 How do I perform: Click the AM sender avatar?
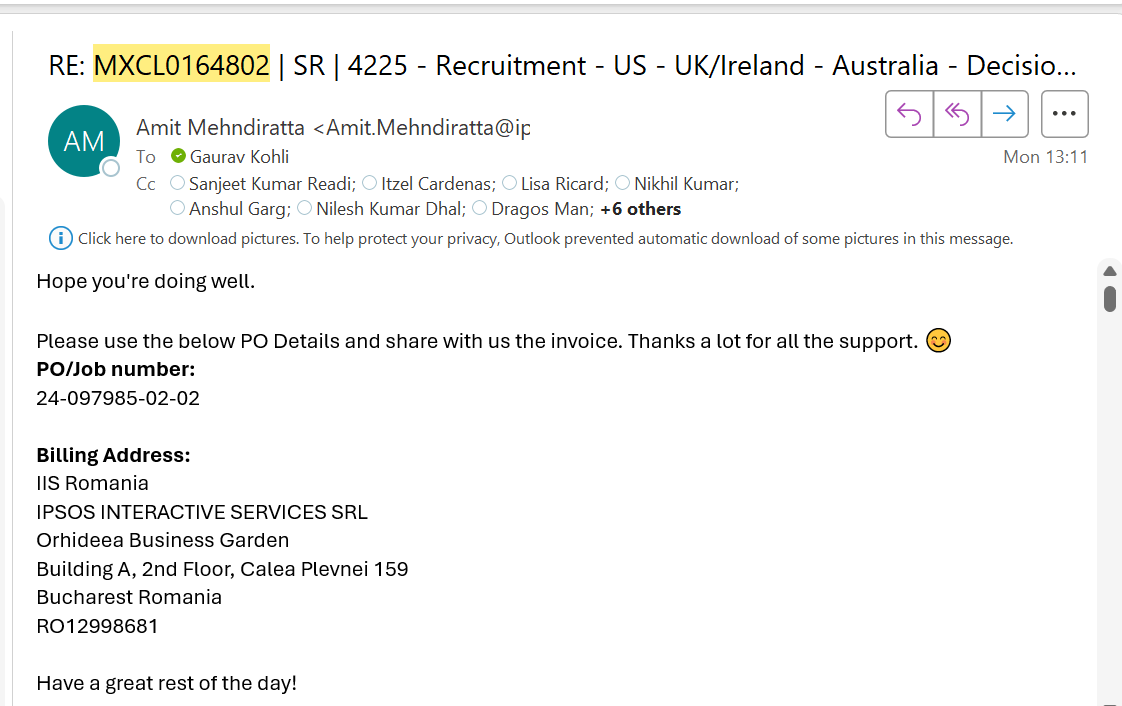tap(84, 141)
